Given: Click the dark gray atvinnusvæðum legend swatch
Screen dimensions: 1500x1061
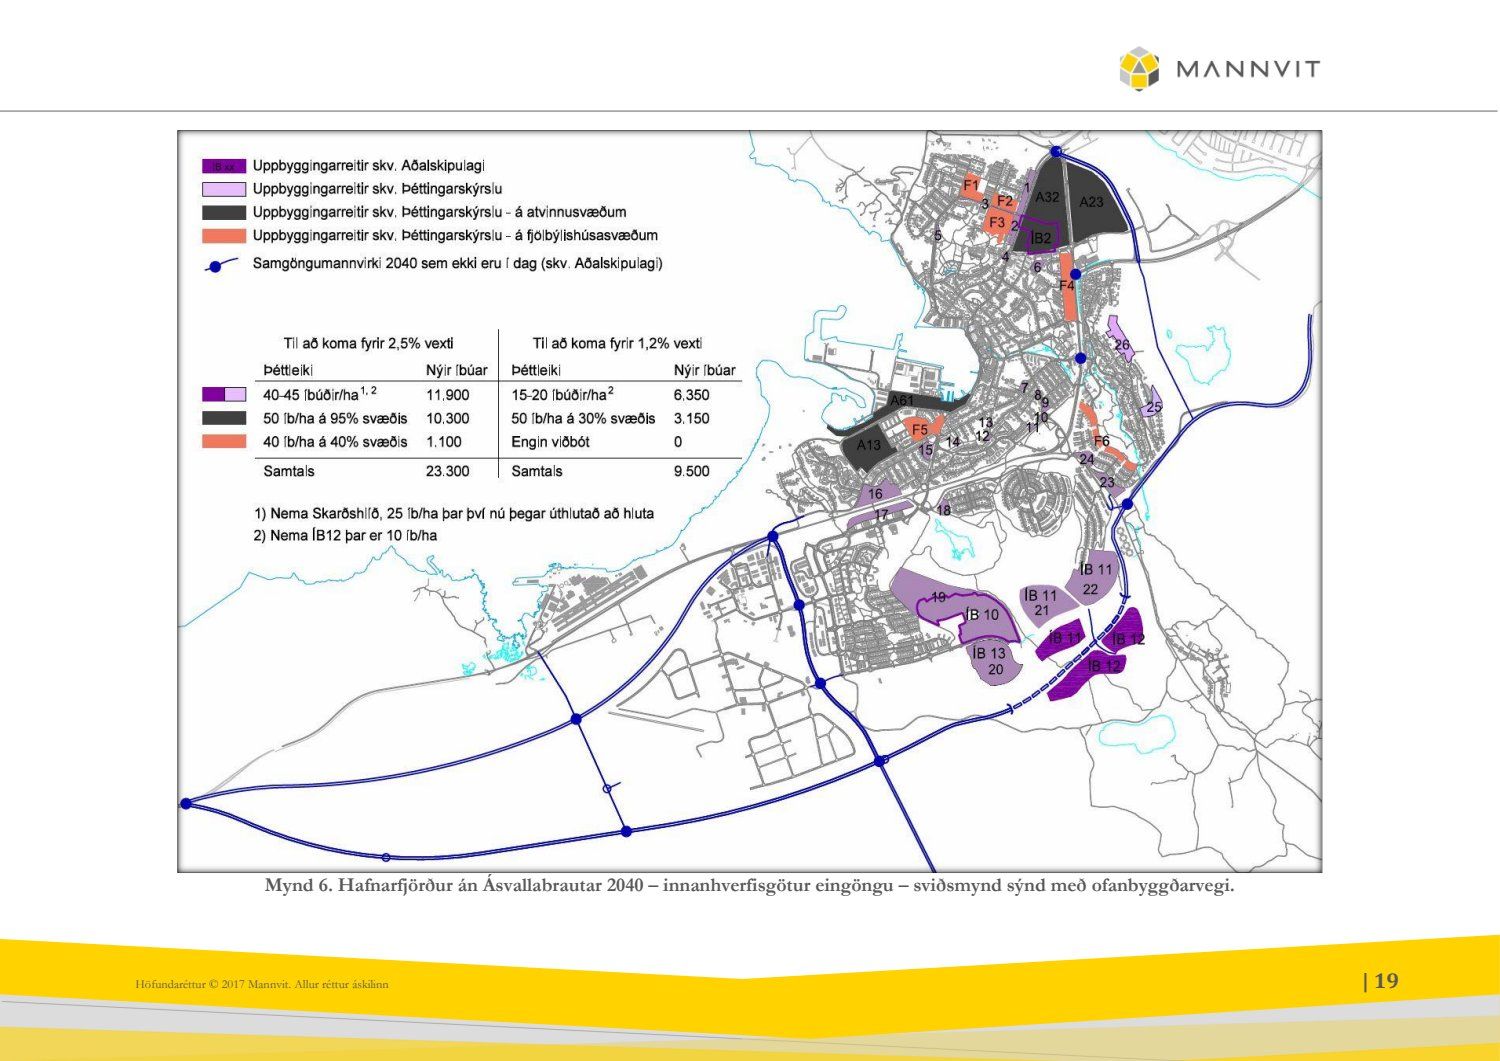Looking at the screenshot, I should [223, 212].
